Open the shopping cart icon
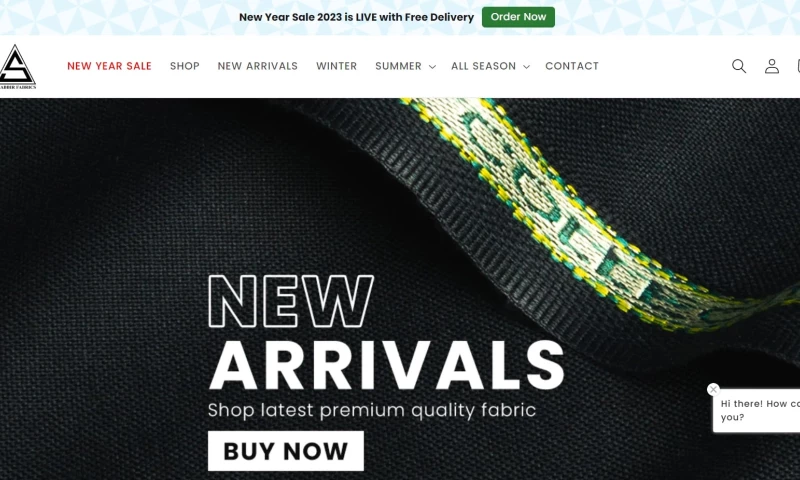 797,66
